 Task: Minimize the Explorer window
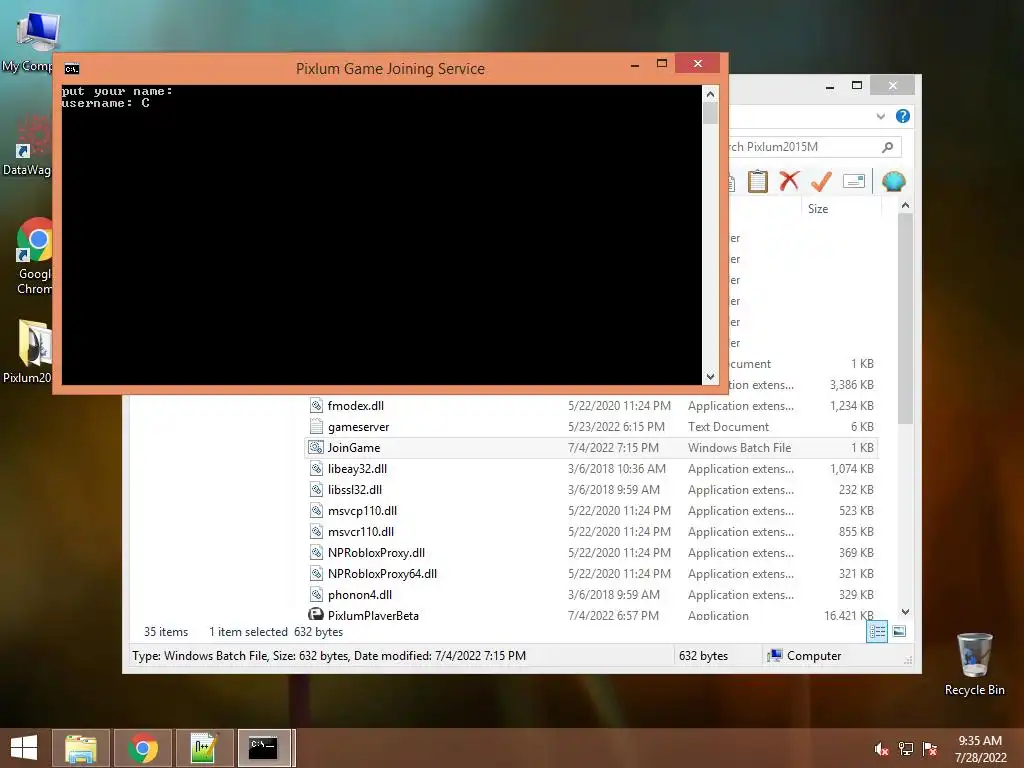(x=830, y=86)
